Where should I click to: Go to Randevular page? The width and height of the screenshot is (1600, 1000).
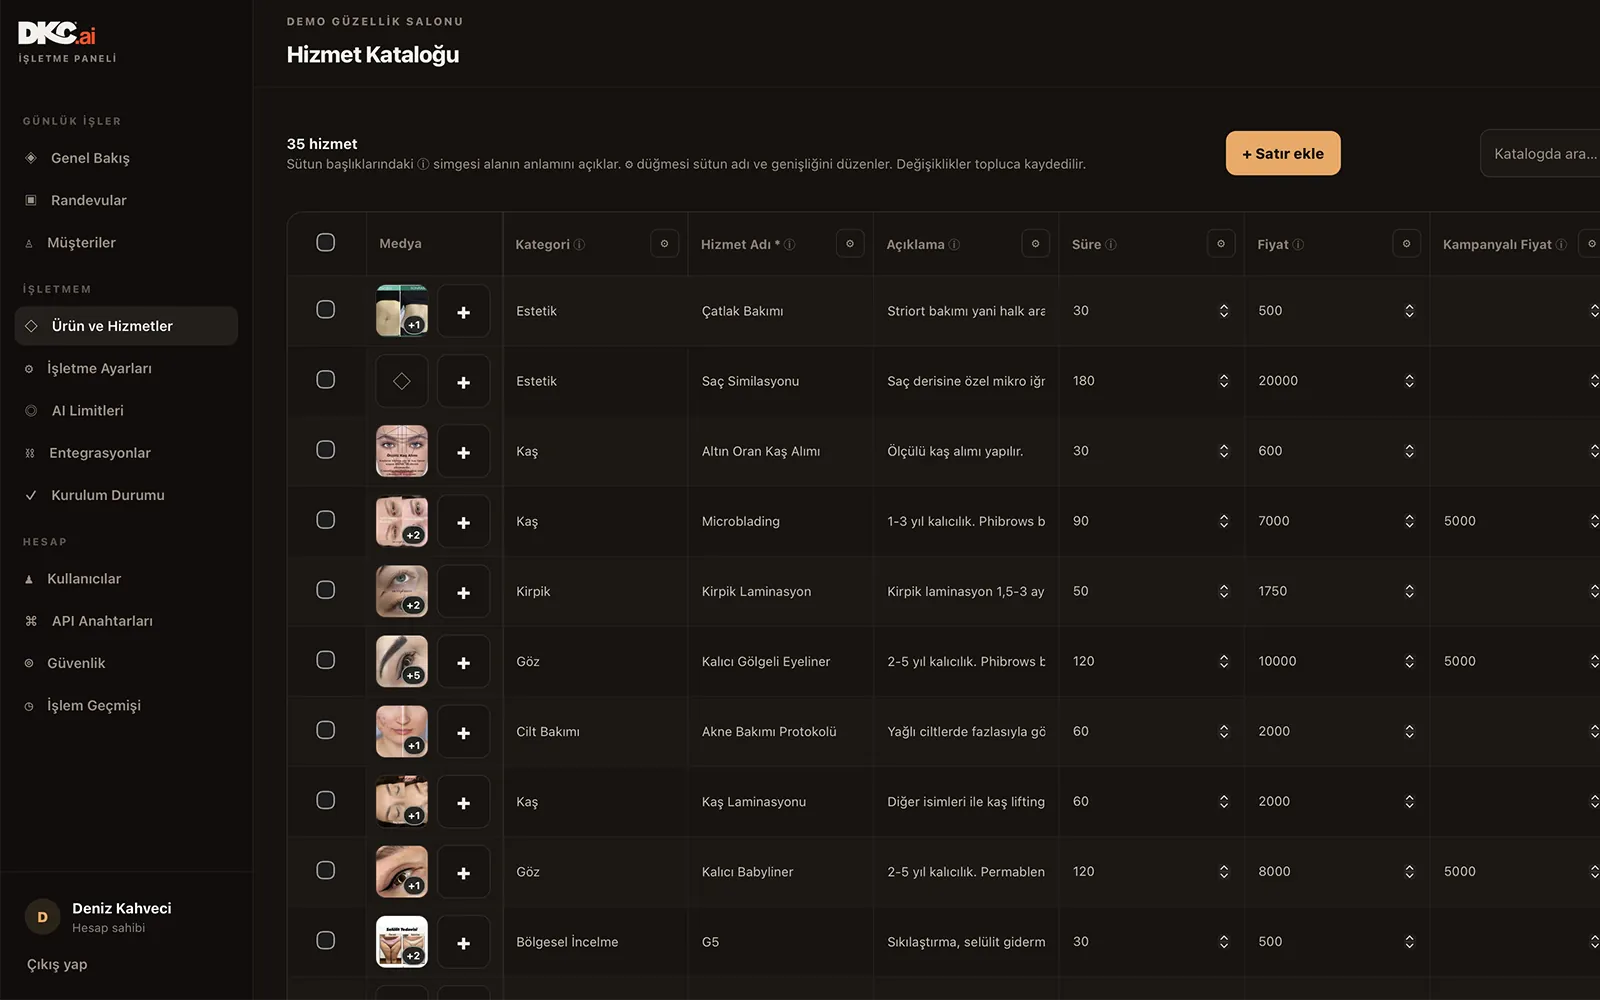coord(126,200)
